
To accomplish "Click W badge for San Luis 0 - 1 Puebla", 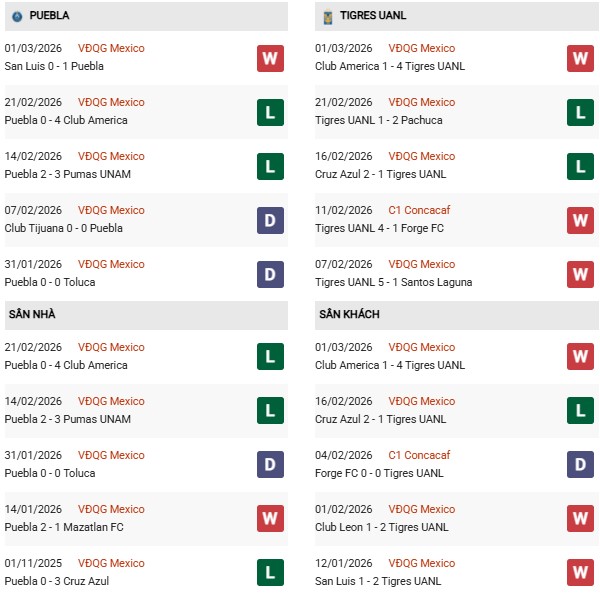I will tap(270, 58).
